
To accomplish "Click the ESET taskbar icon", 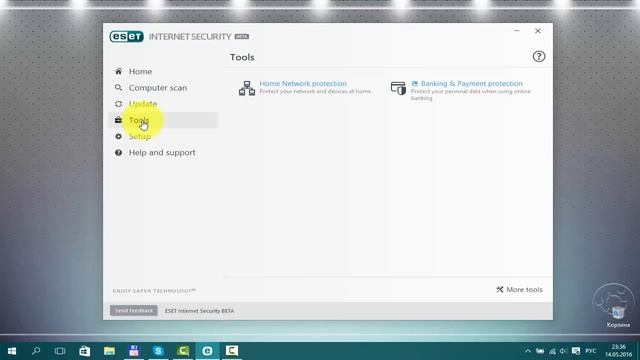I will pyautogui.click(x=207, y=351).
